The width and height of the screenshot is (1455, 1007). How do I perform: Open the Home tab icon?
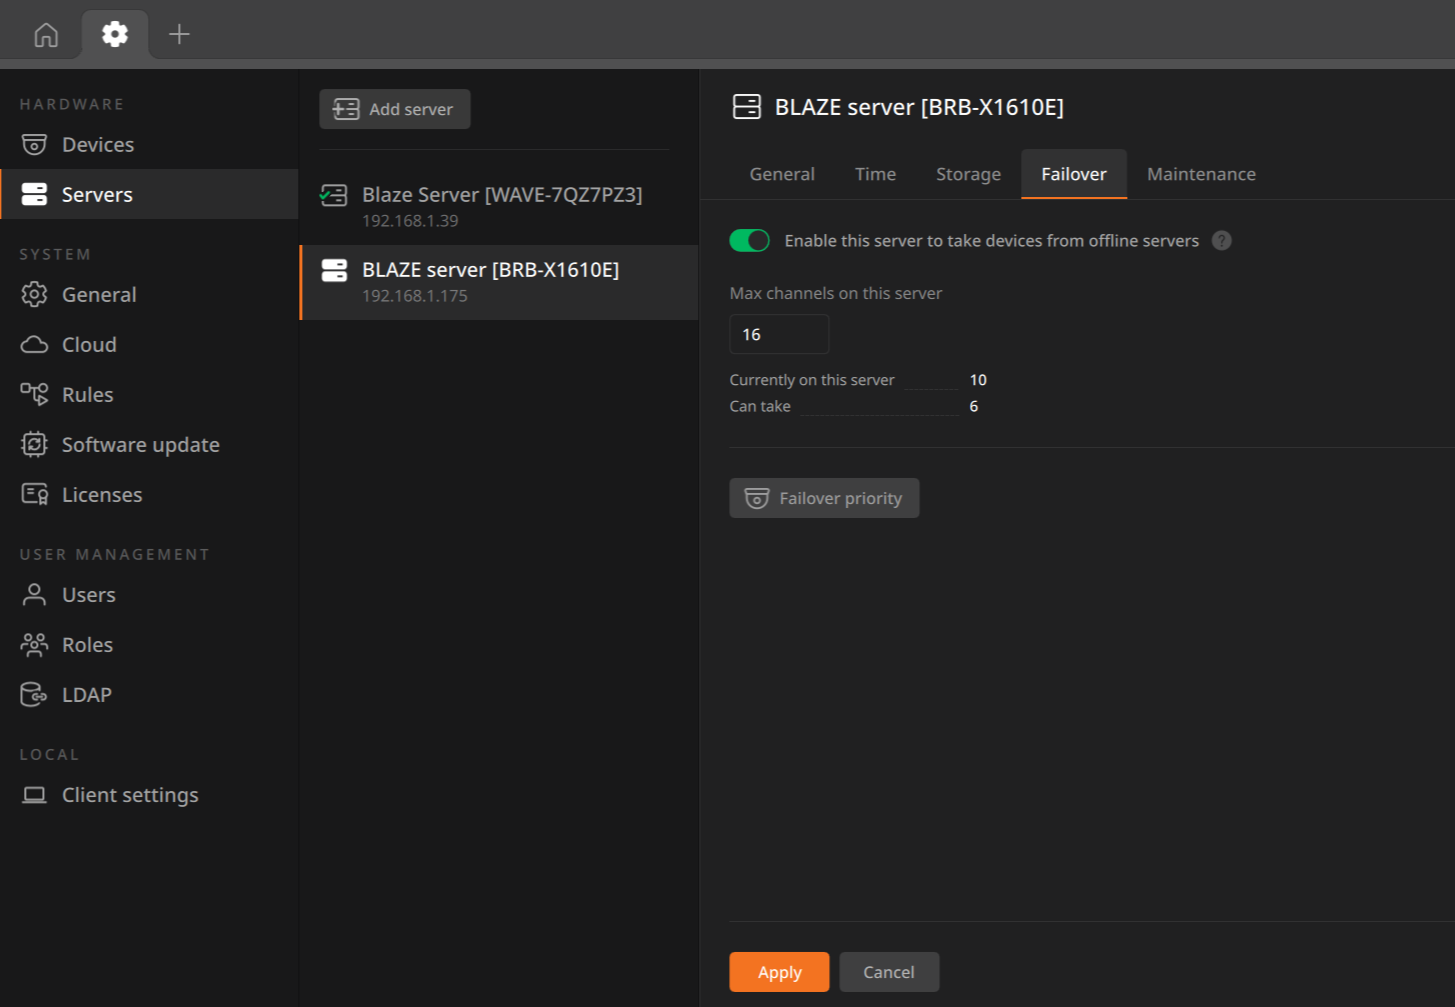[x=46, y=35]
